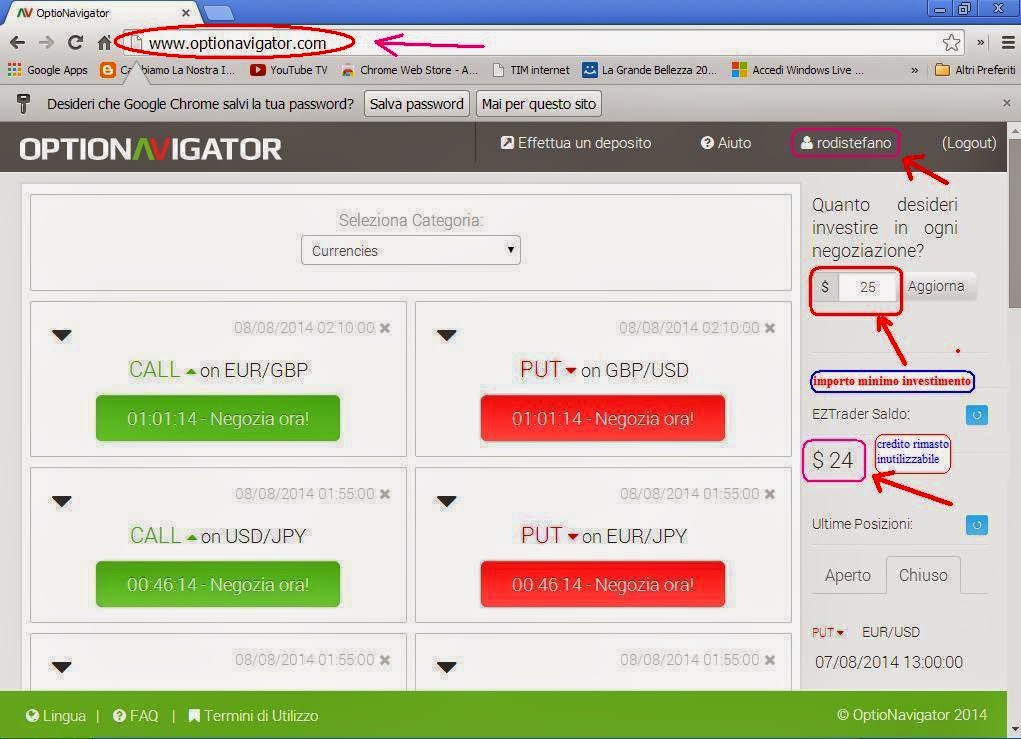
Task: Open Termini di Utilizzo footer link
Action: coord(253,716)
